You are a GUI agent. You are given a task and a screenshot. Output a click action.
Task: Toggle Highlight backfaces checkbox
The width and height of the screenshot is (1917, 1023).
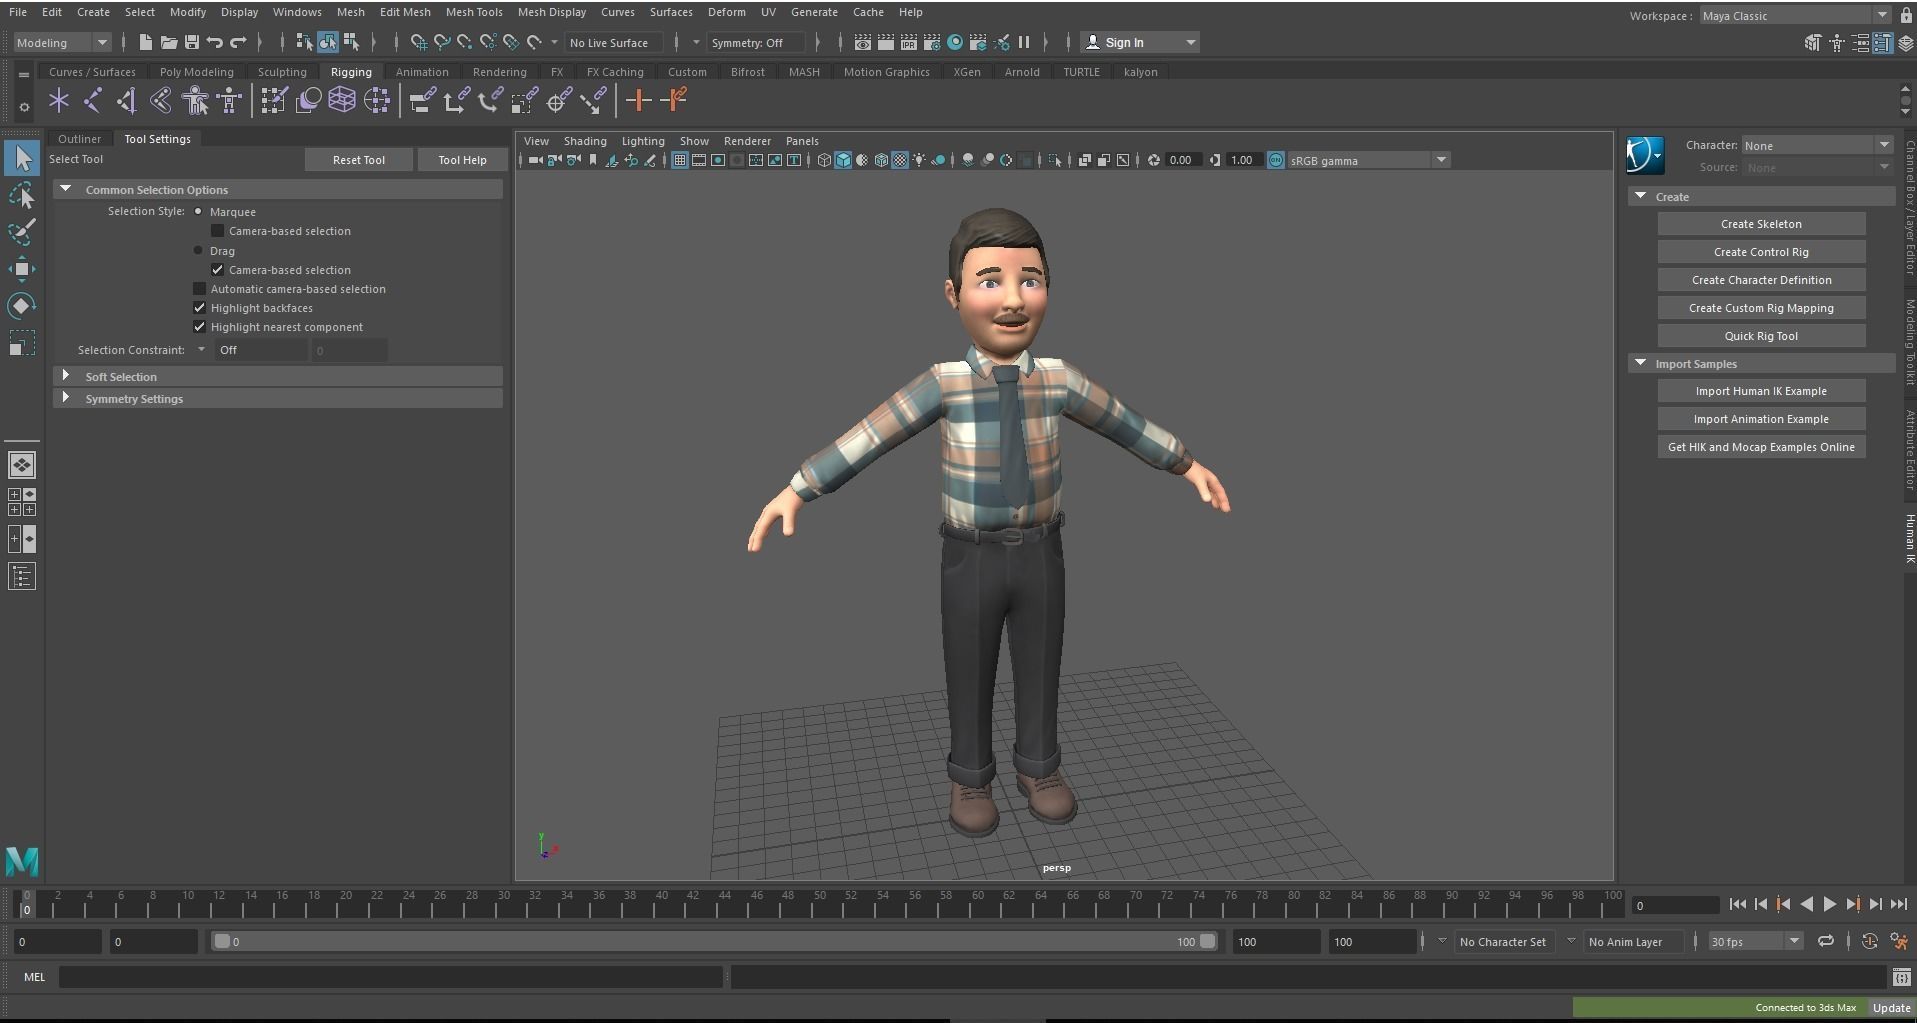pyautogui.click(x=200, y=308)
